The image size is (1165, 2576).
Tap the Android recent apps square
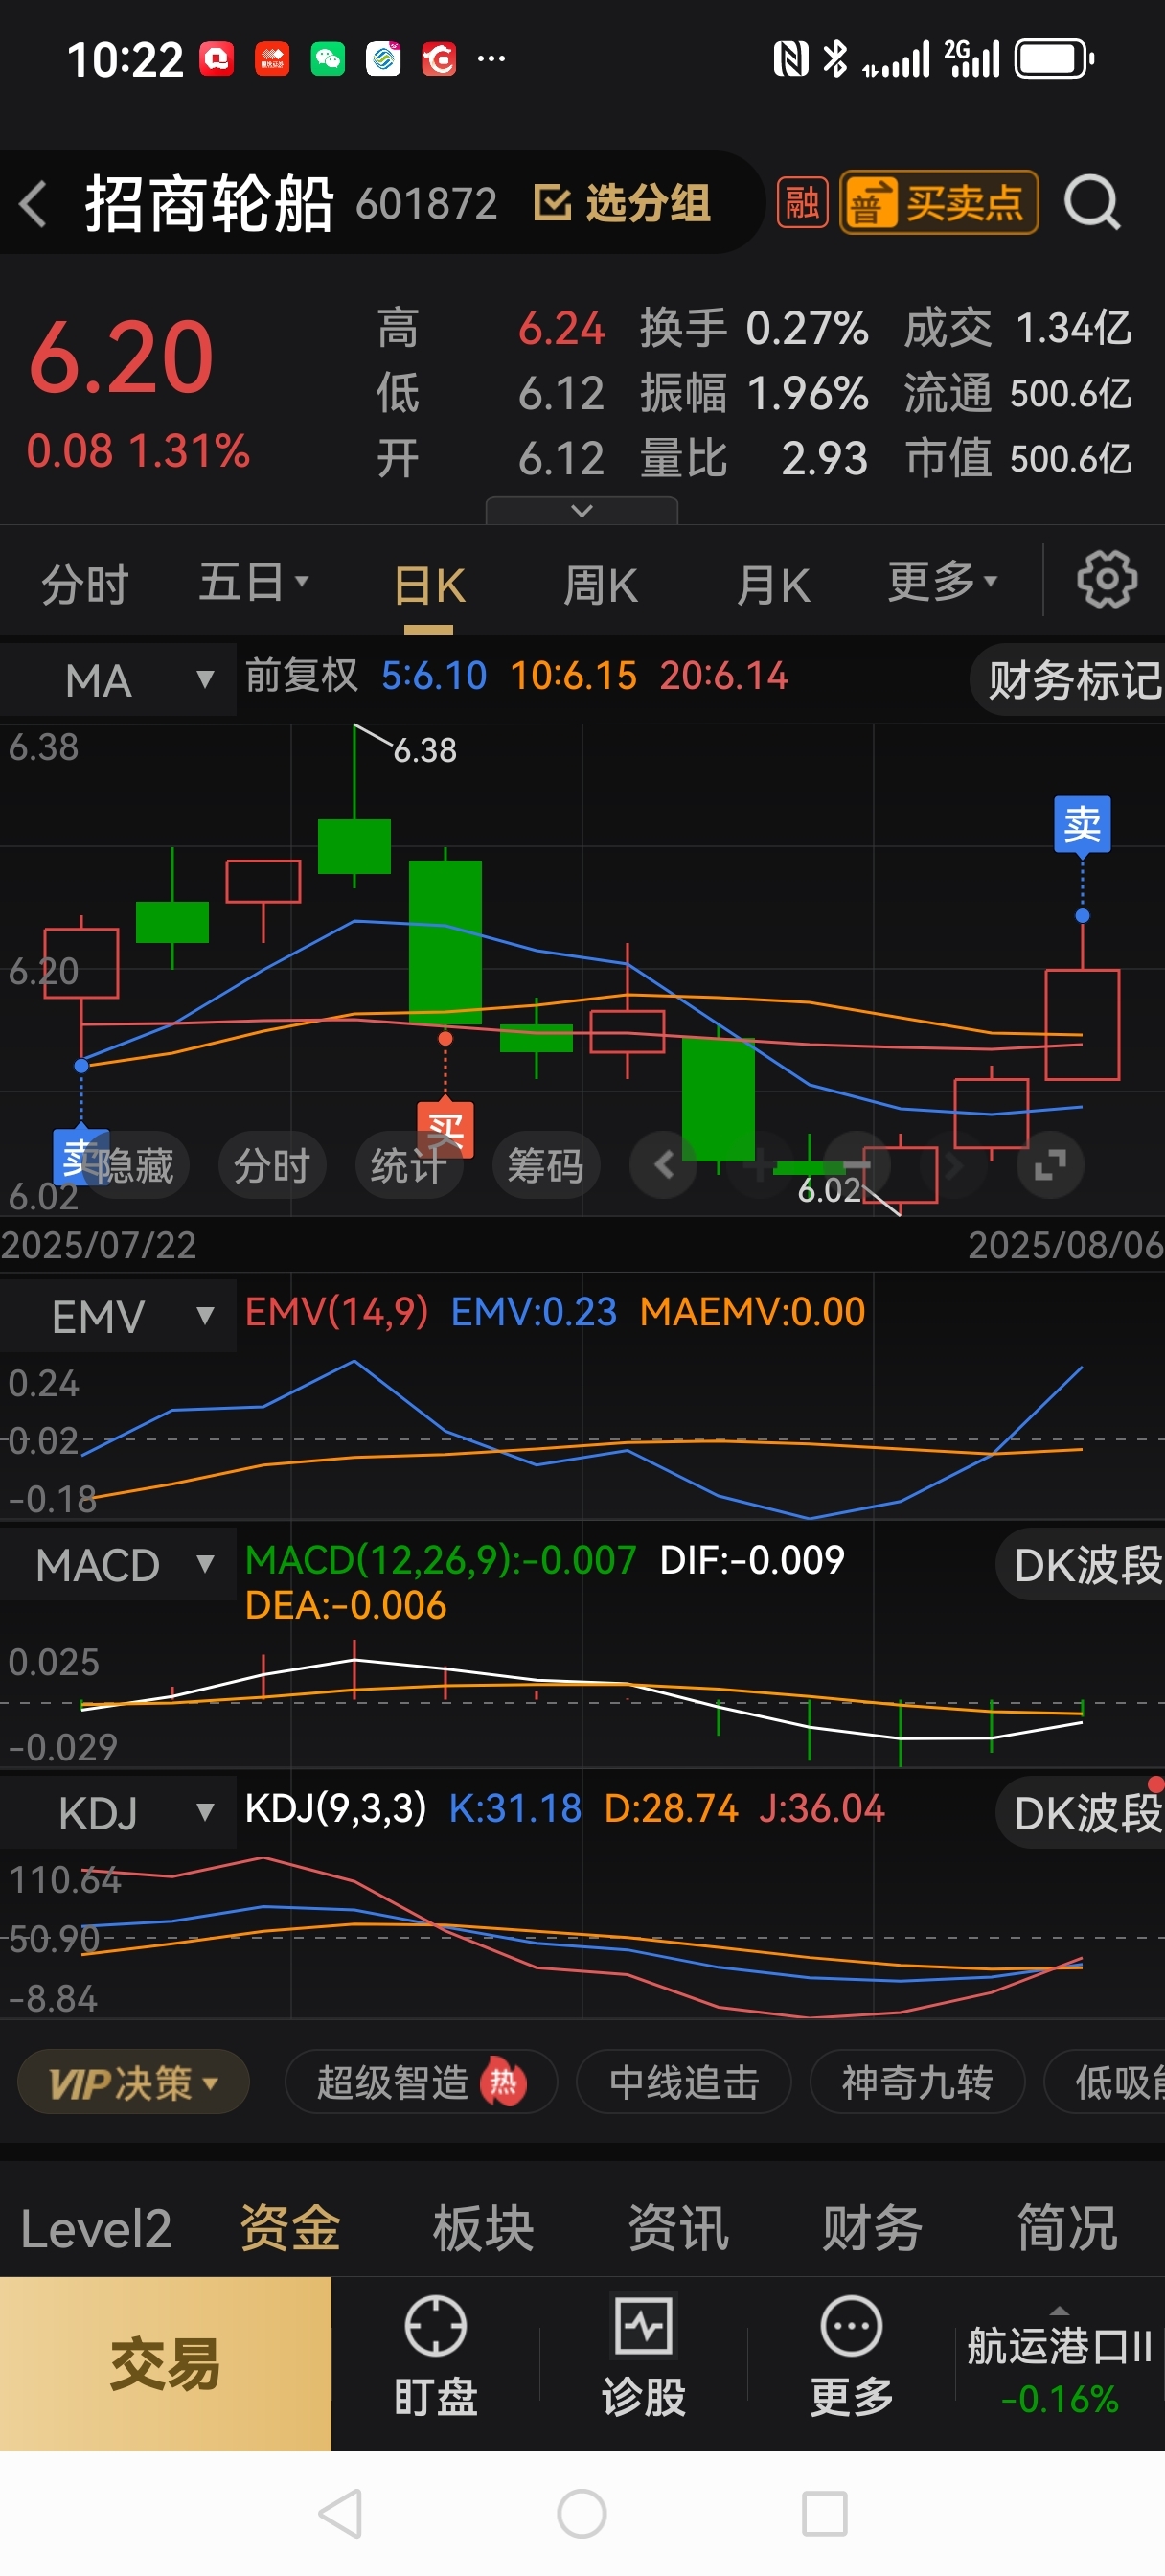click(x=825, y=2513)
